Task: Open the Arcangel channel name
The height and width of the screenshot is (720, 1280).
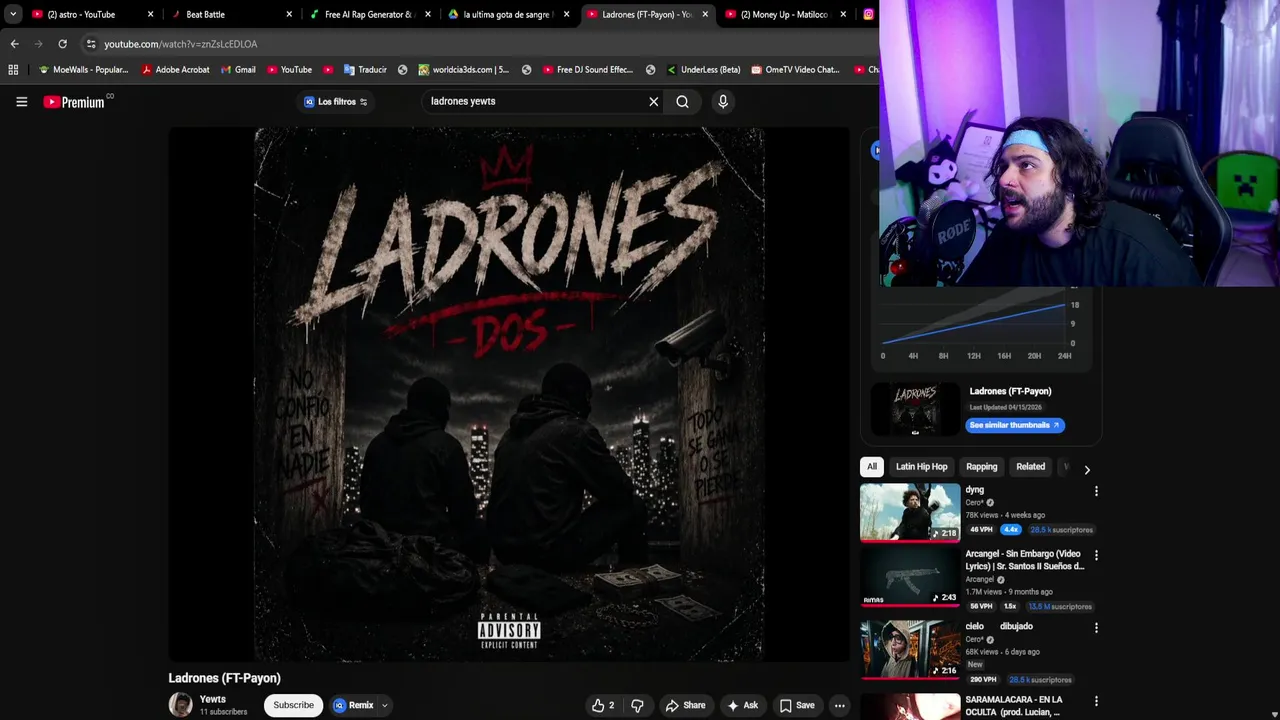Action: click(x=980, y=579)
